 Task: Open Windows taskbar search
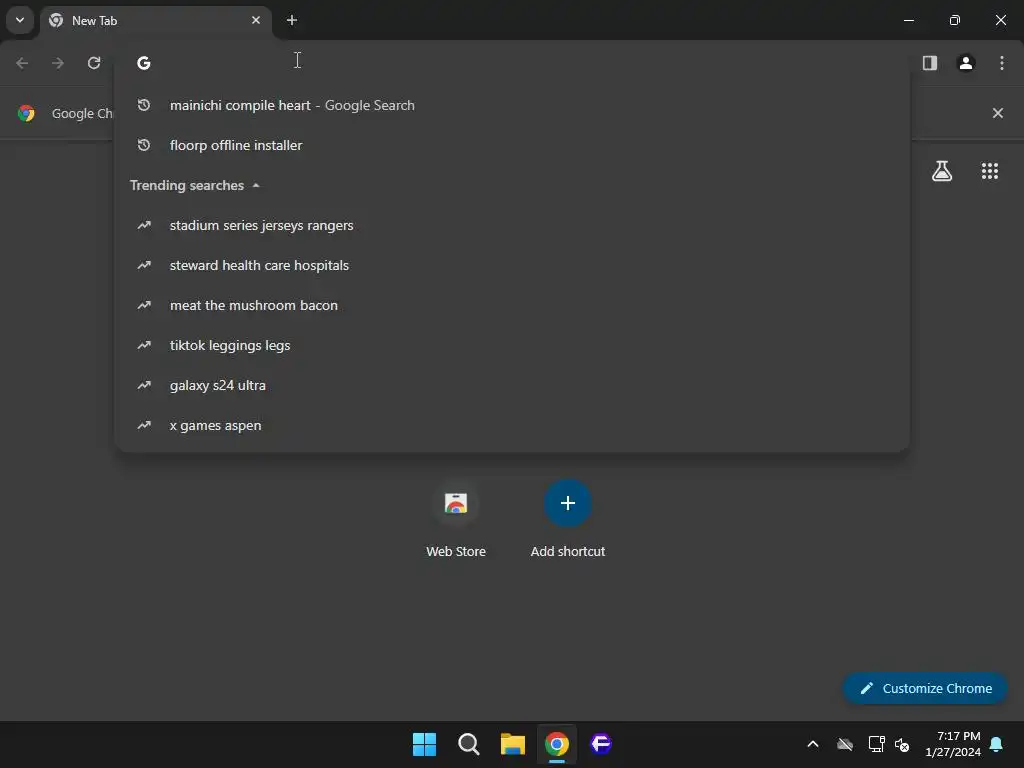pos(469,744)
